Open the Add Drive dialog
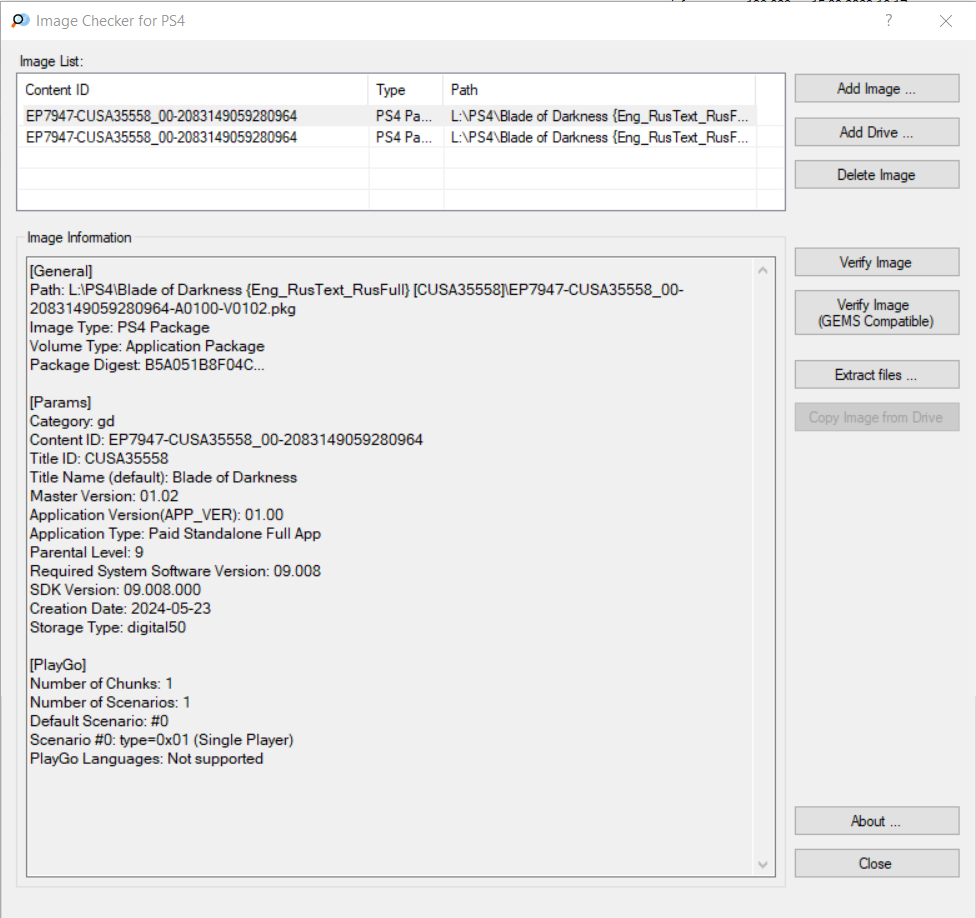 coord(876,132)
